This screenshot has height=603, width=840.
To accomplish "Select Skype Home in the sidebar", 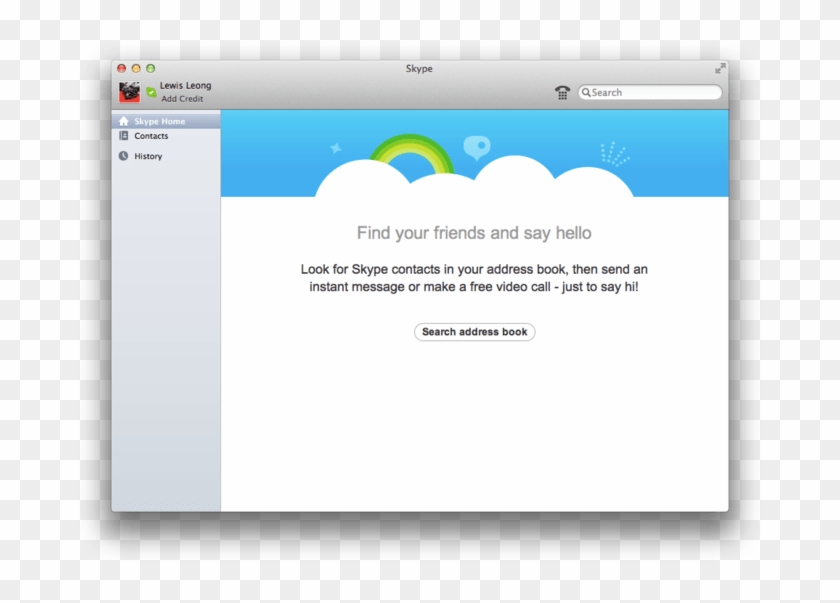I will click(158, 120).
